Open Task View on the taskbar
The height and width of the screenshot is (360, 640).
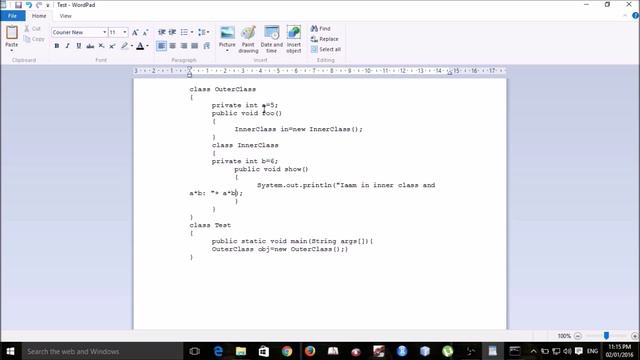pyautogui.click(x=195, y=351)
